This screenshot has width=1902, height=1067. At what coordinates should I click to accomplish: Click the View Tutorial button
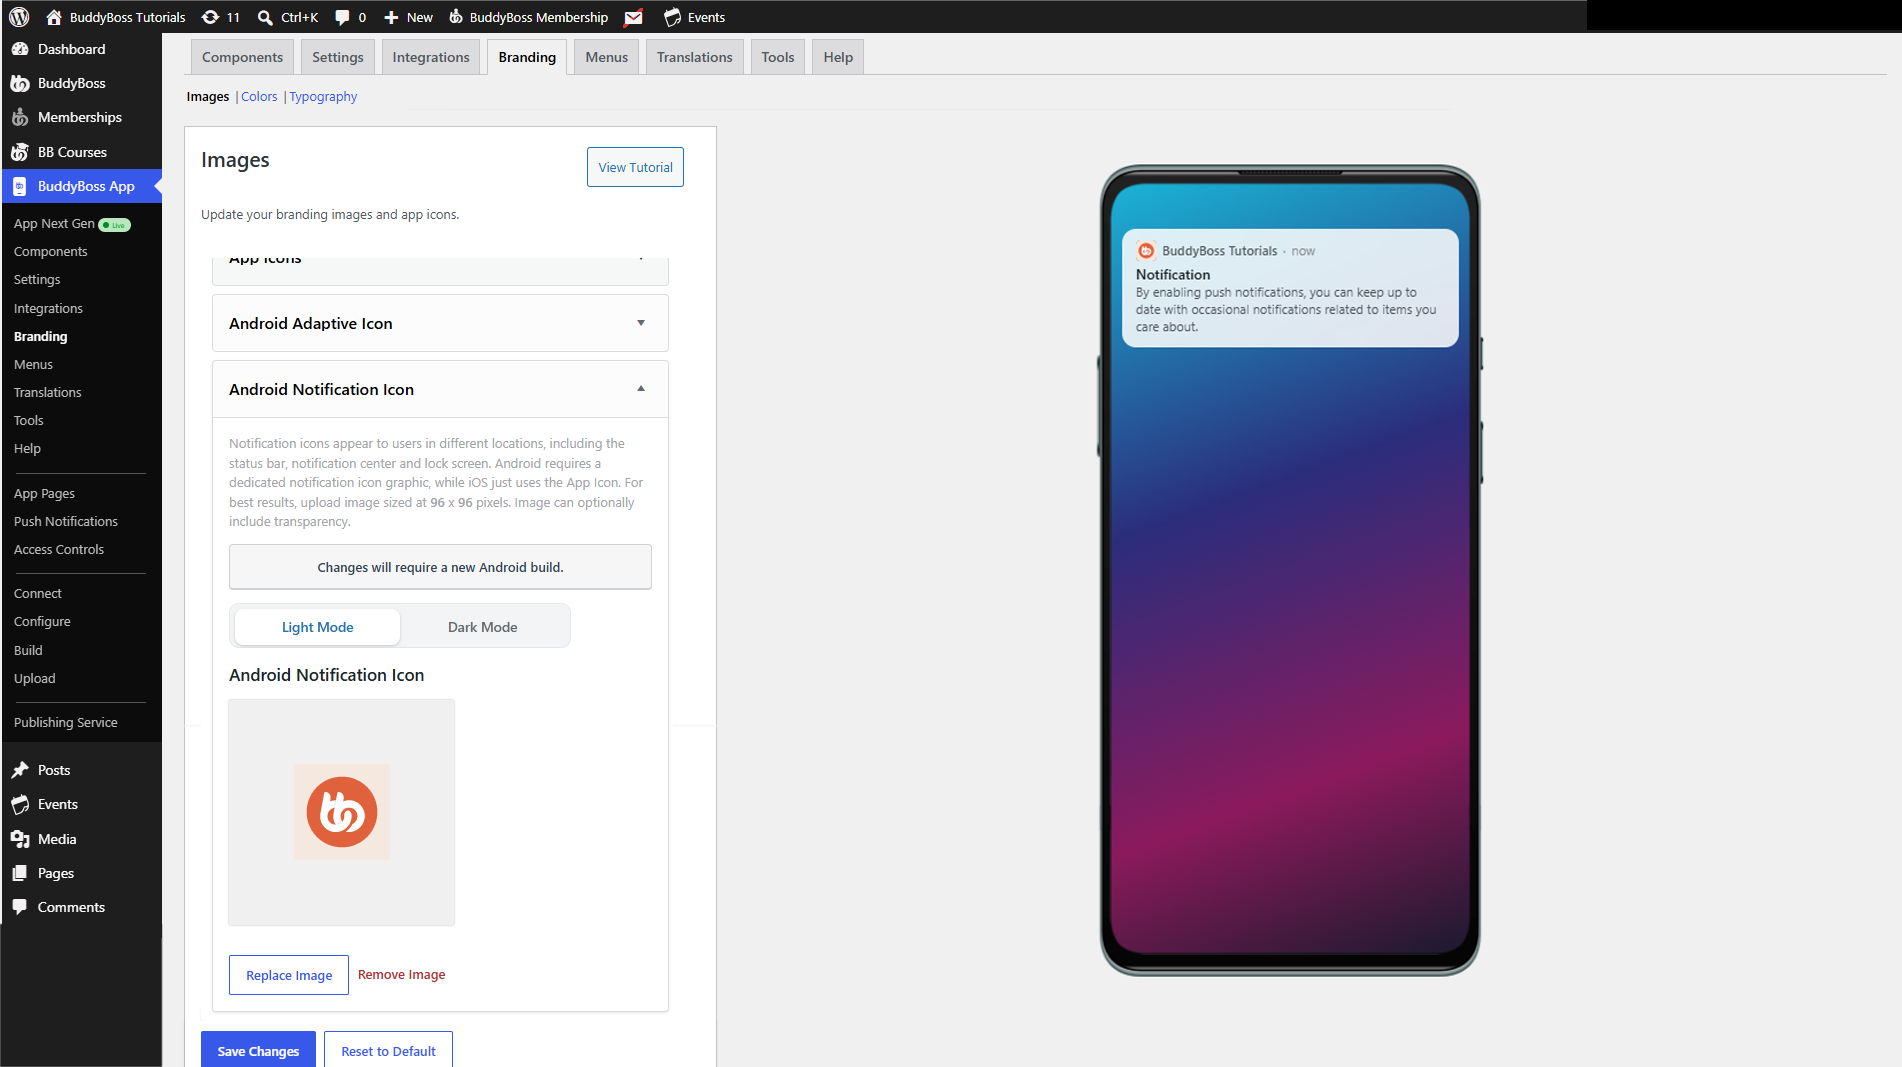(635, 167)
